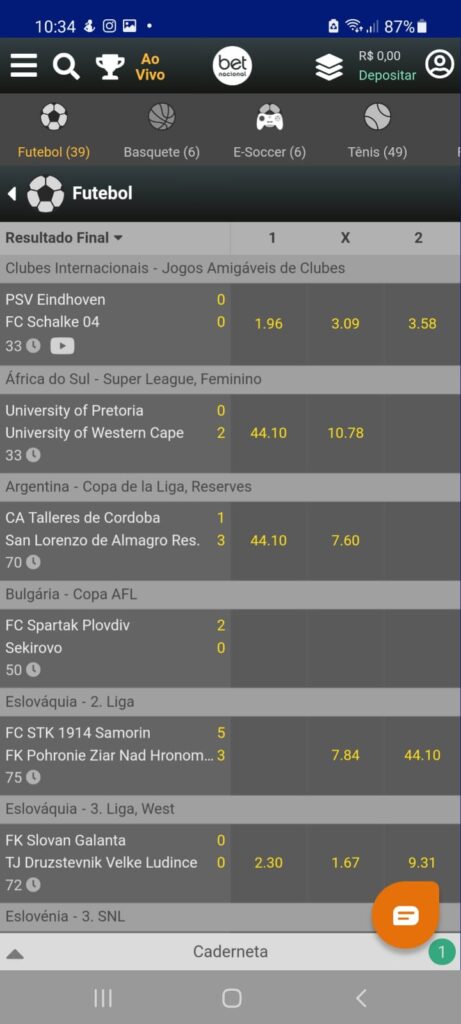Switch to the Tênis (49) tab

click(x=377, y=131)
